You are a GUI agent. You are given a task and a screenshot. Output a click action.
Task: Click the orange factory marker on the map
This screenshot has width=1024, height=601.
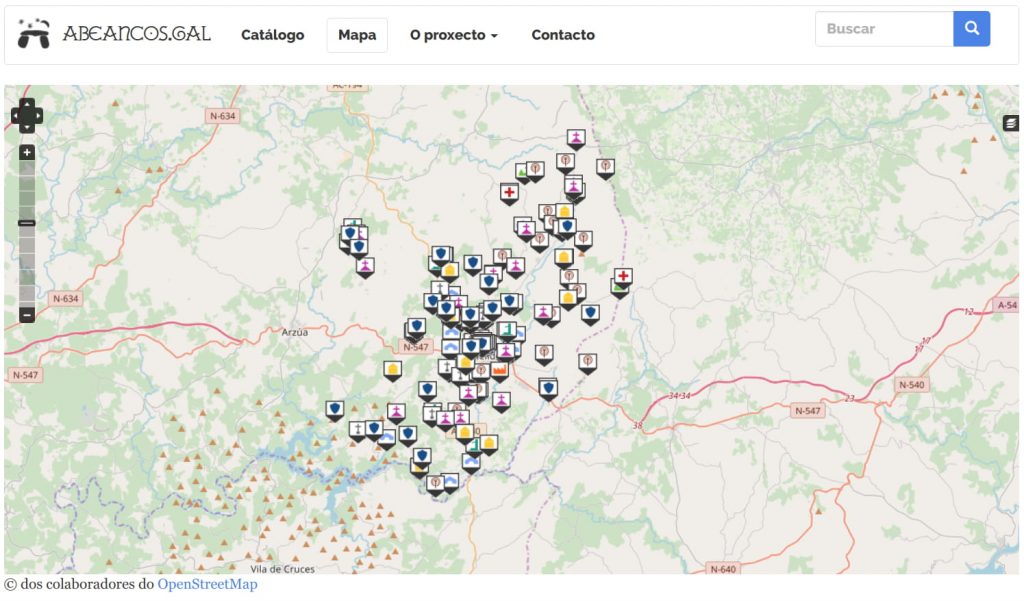tap(499, 370)
